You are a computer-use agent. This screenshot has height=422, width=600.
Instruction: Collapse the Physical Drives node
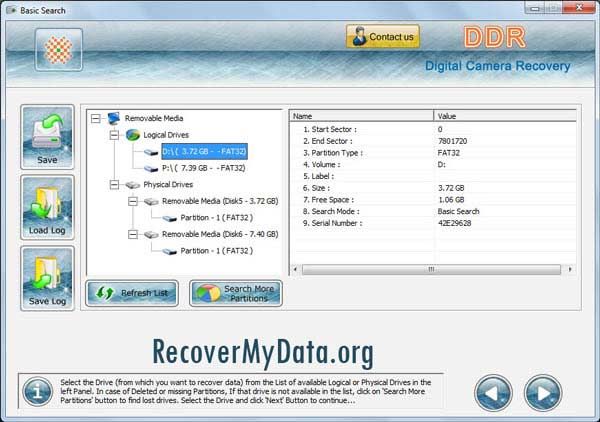click(x=114, y=185)
